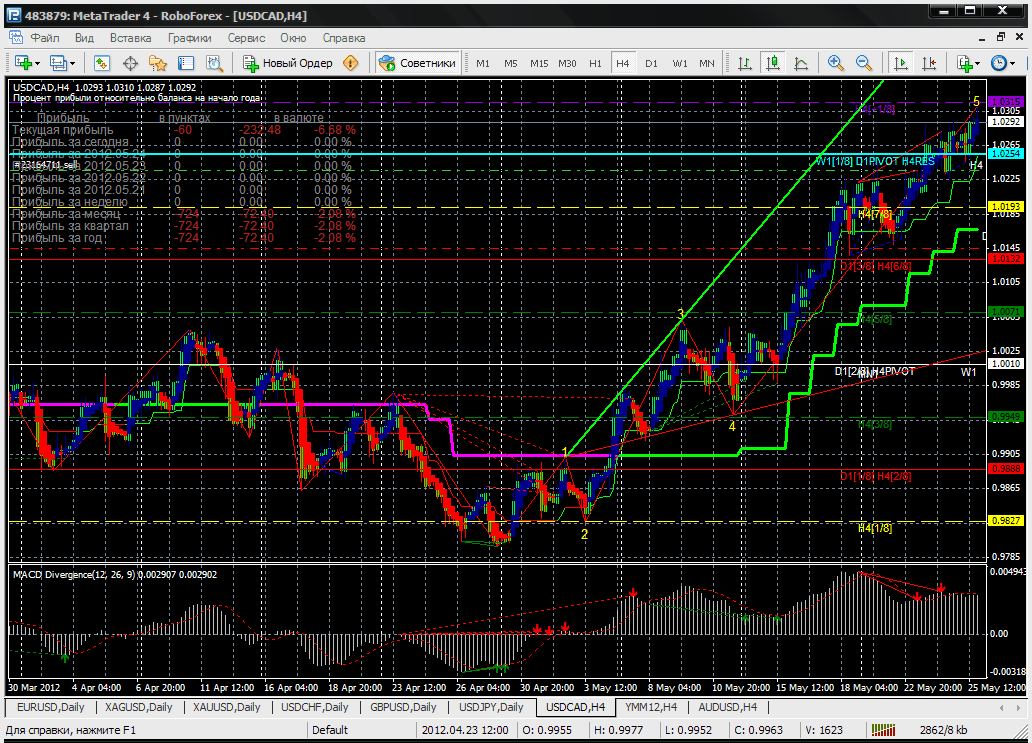Open the Strategy Tester magnifier icon
Viewport: 1032px width, 743px height.
coord(215,63)
